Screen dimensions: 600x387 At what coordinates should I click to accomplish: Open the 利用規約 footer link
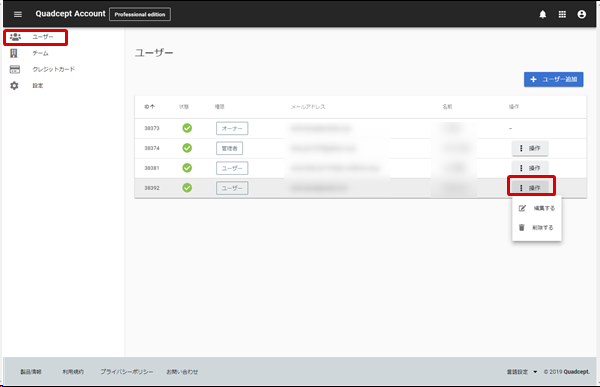[x=73, y=372]
